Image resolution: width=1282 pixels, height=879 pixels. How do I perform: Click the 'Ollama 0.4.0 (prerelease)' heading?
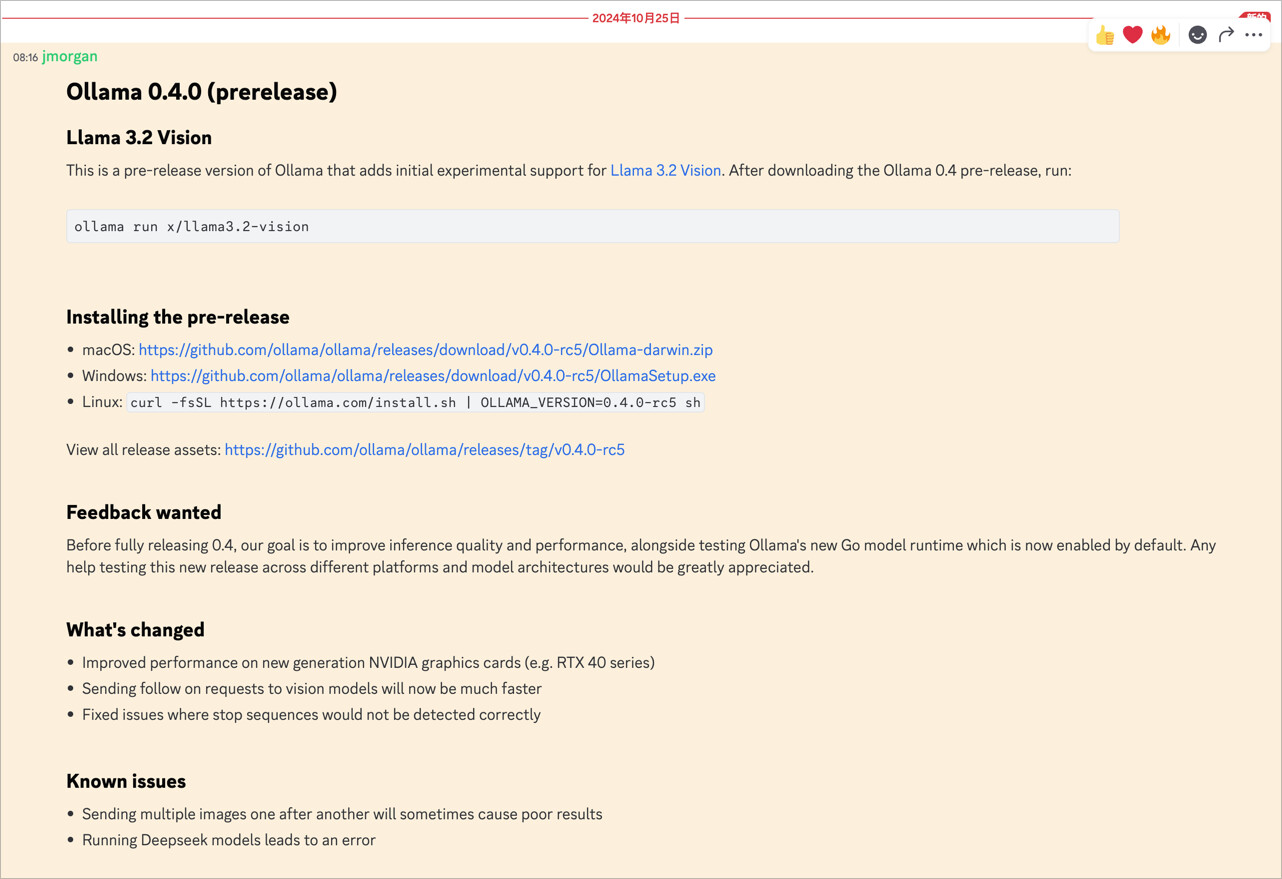[x=201, y=92]
